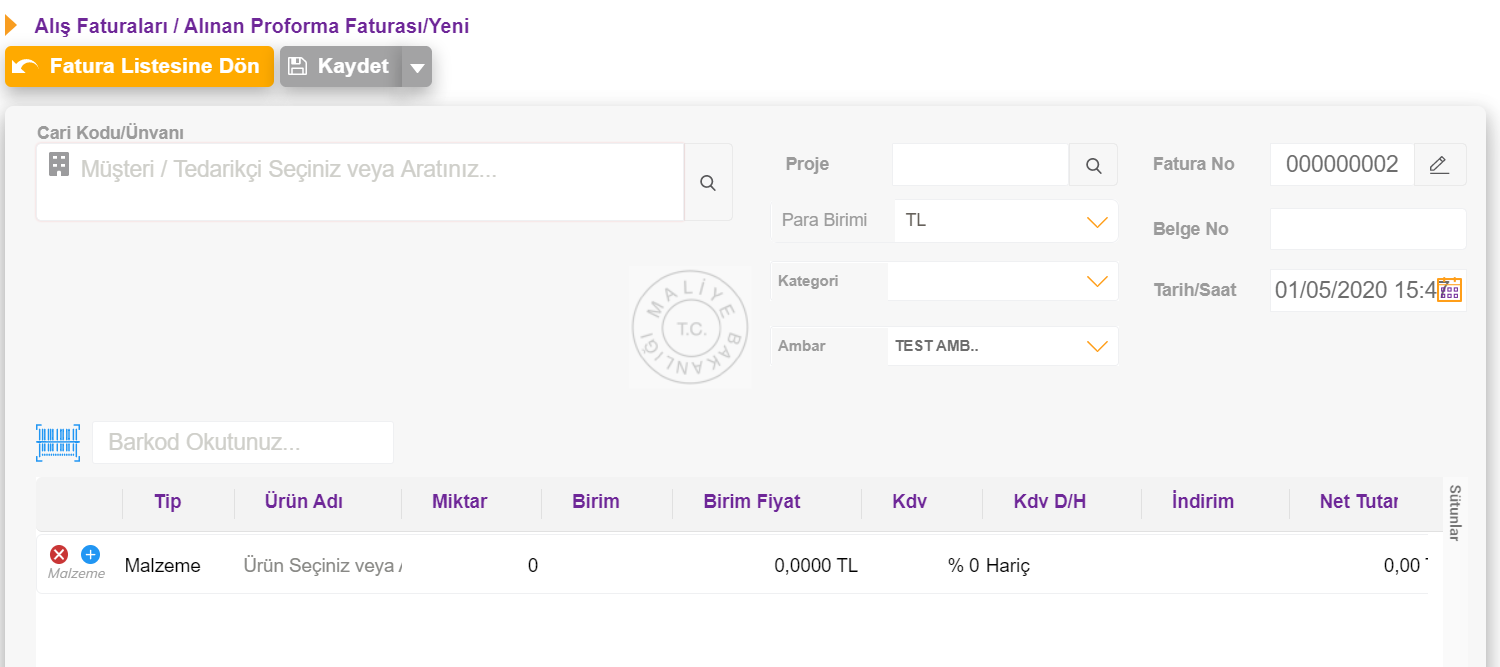Focus the Barkod Okutunuz input field
This screenshot has width=1500, height=667.
(x=243, y=442)
